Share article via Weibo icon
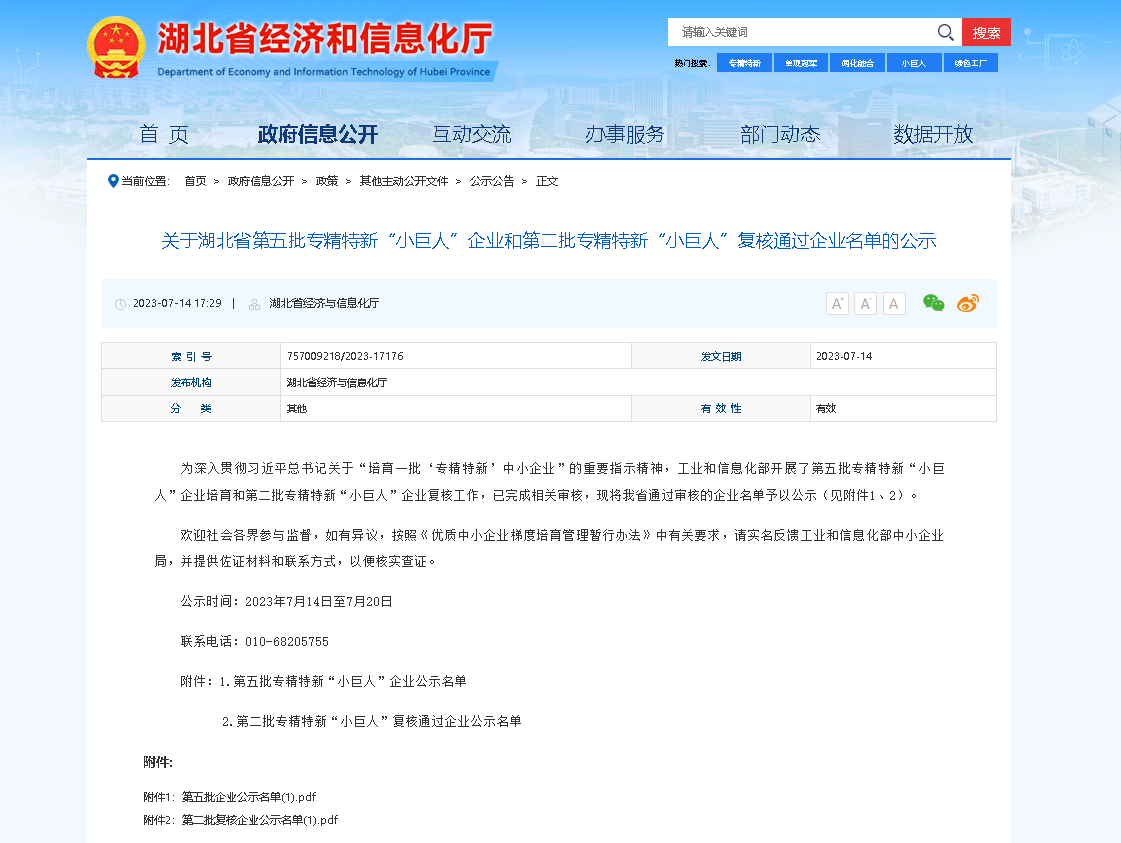Viewport: 1121px width, 843px height. click(968, 303)
